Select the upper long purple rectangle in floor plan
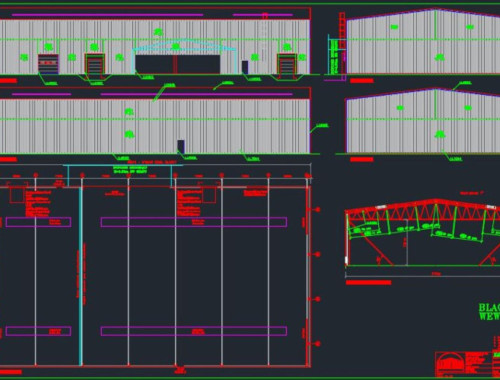 click(194, 222)
